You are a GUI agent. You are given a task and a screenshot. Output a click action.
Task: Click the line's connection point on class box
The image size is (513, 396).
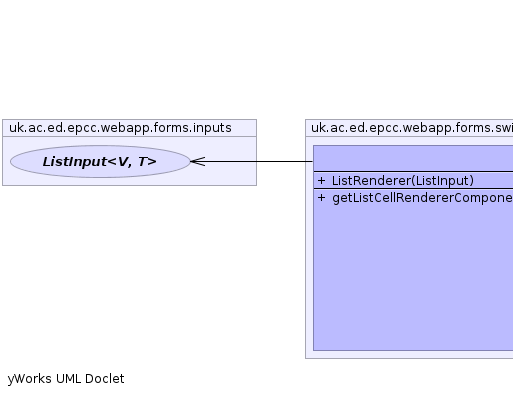click(x=313, y=162)
